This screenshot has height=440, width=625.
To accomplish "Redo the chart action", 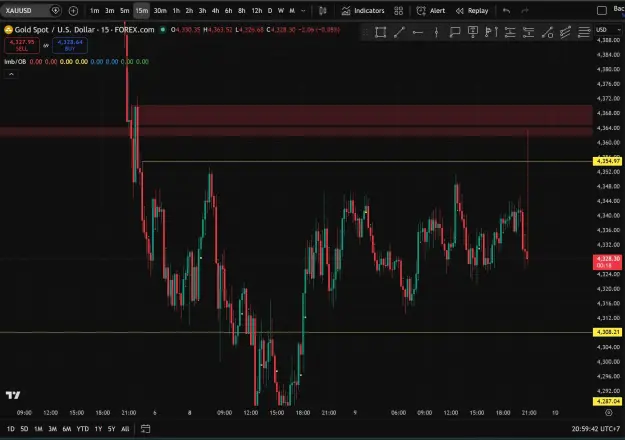I will [x=525, y=11].
